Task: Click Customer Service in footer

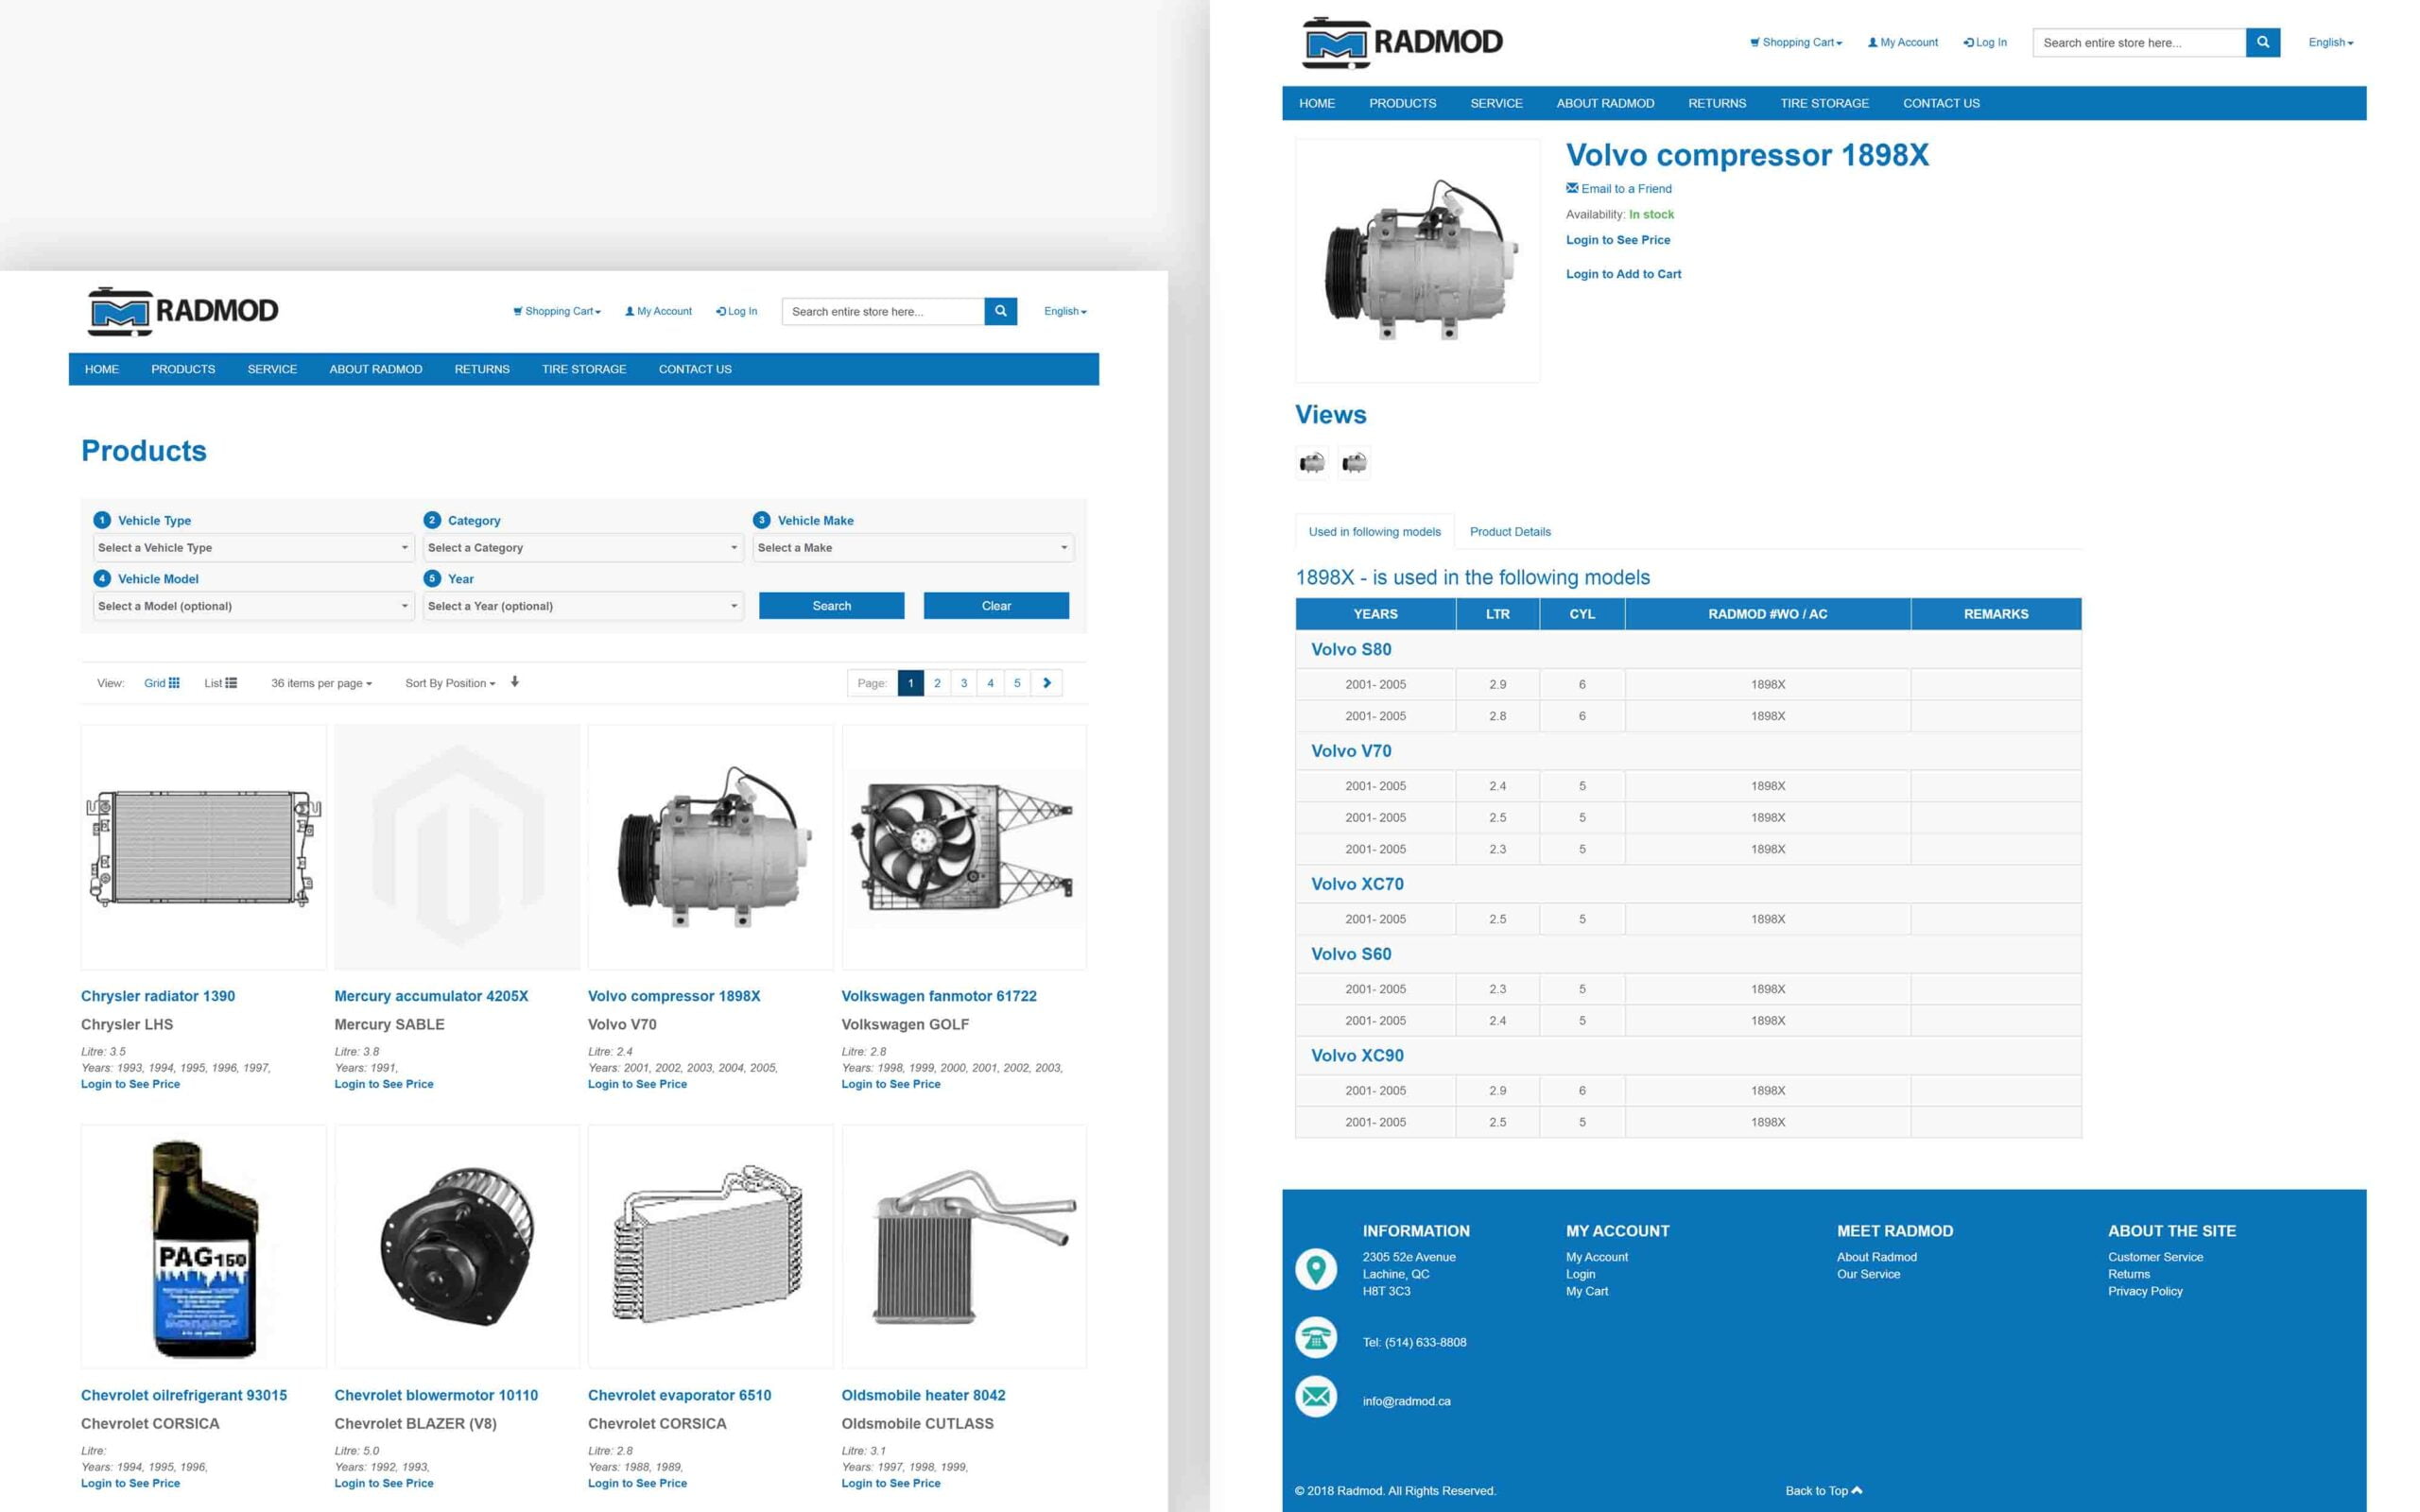Action: (x=2155, y=1257)
